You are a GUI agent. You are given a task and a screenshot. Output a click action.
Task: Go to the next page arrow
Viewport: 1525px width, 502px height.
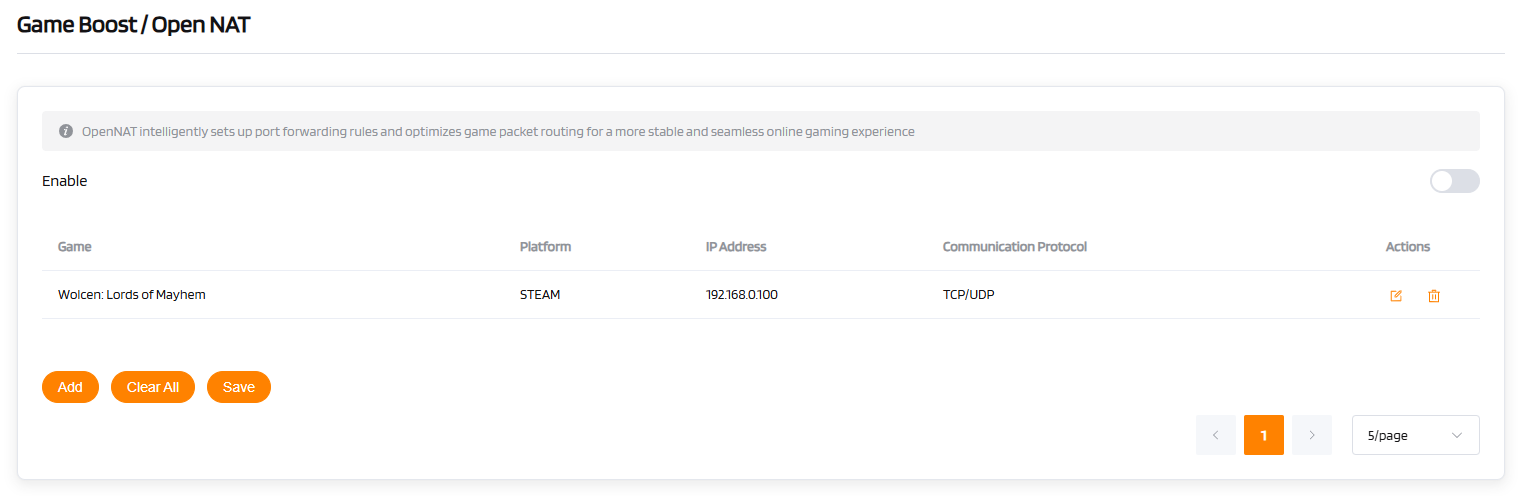pos(1311,435)
